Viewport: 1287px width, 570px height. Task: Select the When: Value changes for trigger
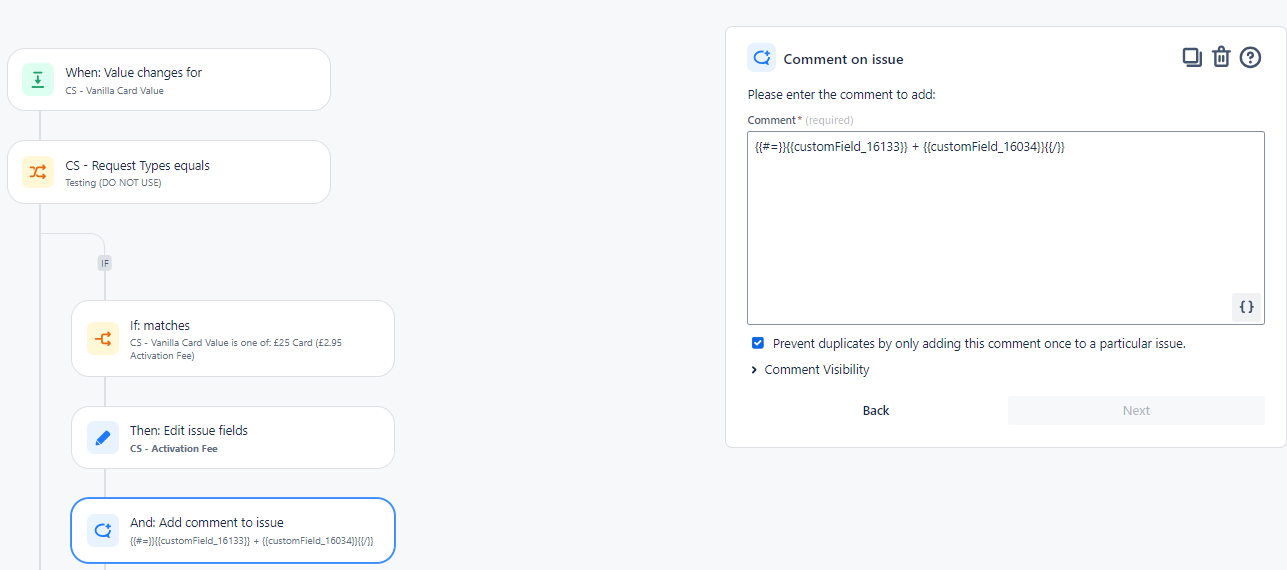click(169, 79)
